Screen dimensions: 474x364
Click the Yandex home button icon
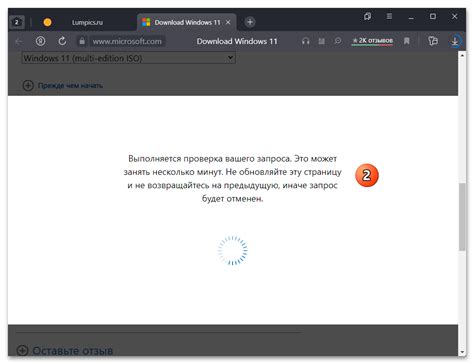pos(41,41)
